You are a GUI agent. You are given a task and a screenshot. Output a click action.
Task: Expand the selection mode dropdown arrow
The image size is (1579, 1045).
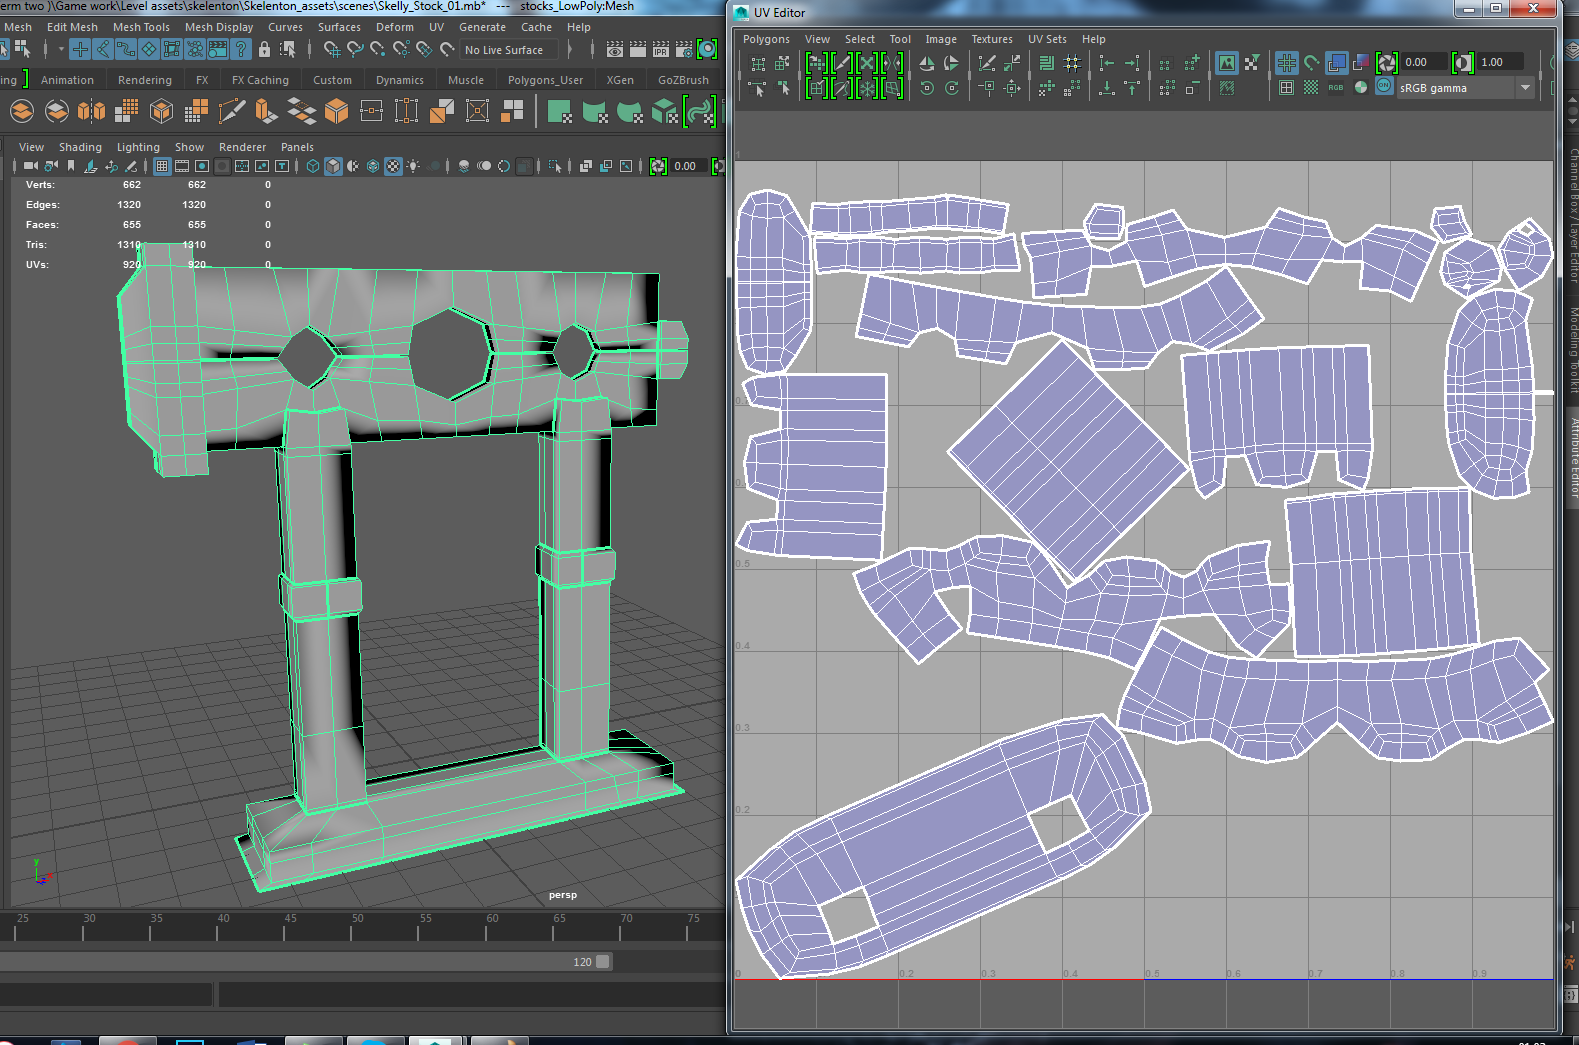tap(61, 49)
